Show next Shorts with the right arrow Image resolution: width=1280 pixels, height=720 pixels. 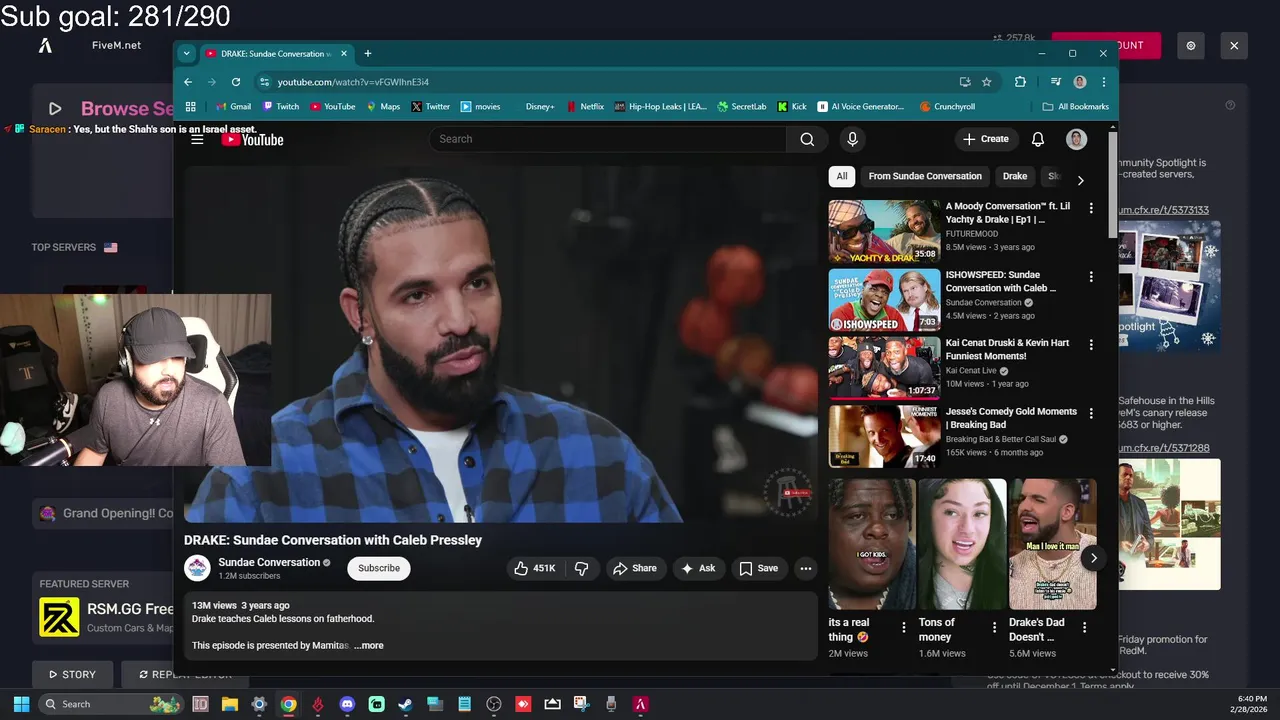click(x=1093, y=558)
